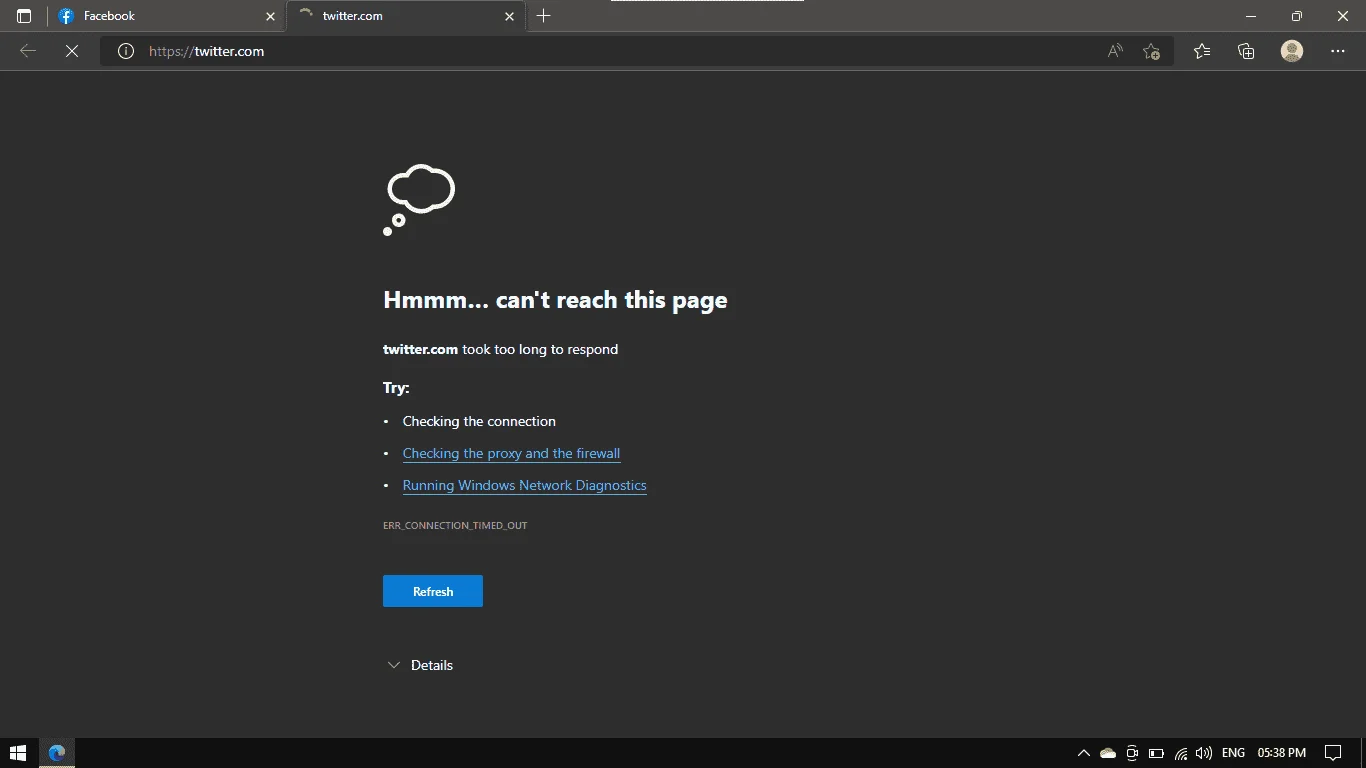Select ERR_CONNECTION_TIMED_OUT error text
Image resolution: width=1366 pixels, height=768 pixels.
[455, 525]
